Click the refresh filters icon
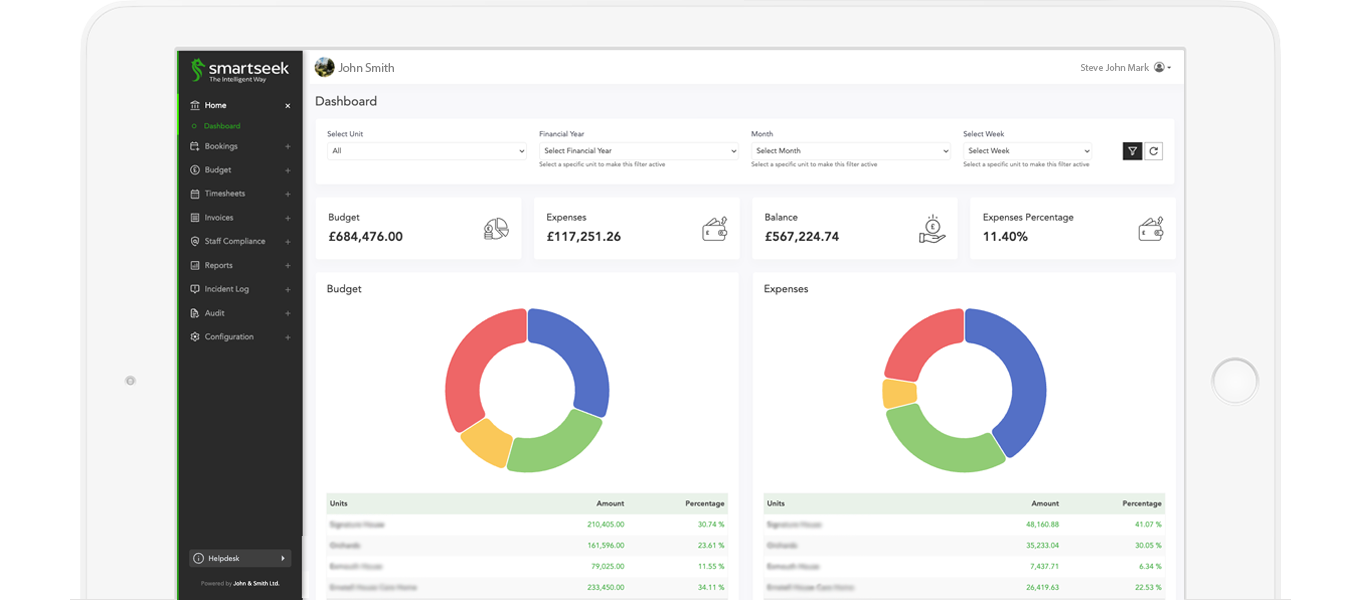 (1153, 151)
